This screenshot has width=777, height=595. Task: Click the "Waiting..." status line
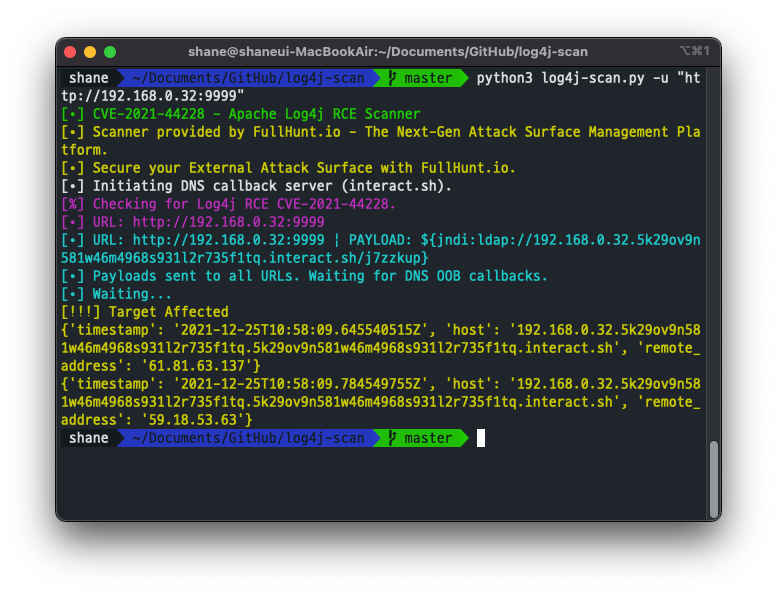click(116, 294)
